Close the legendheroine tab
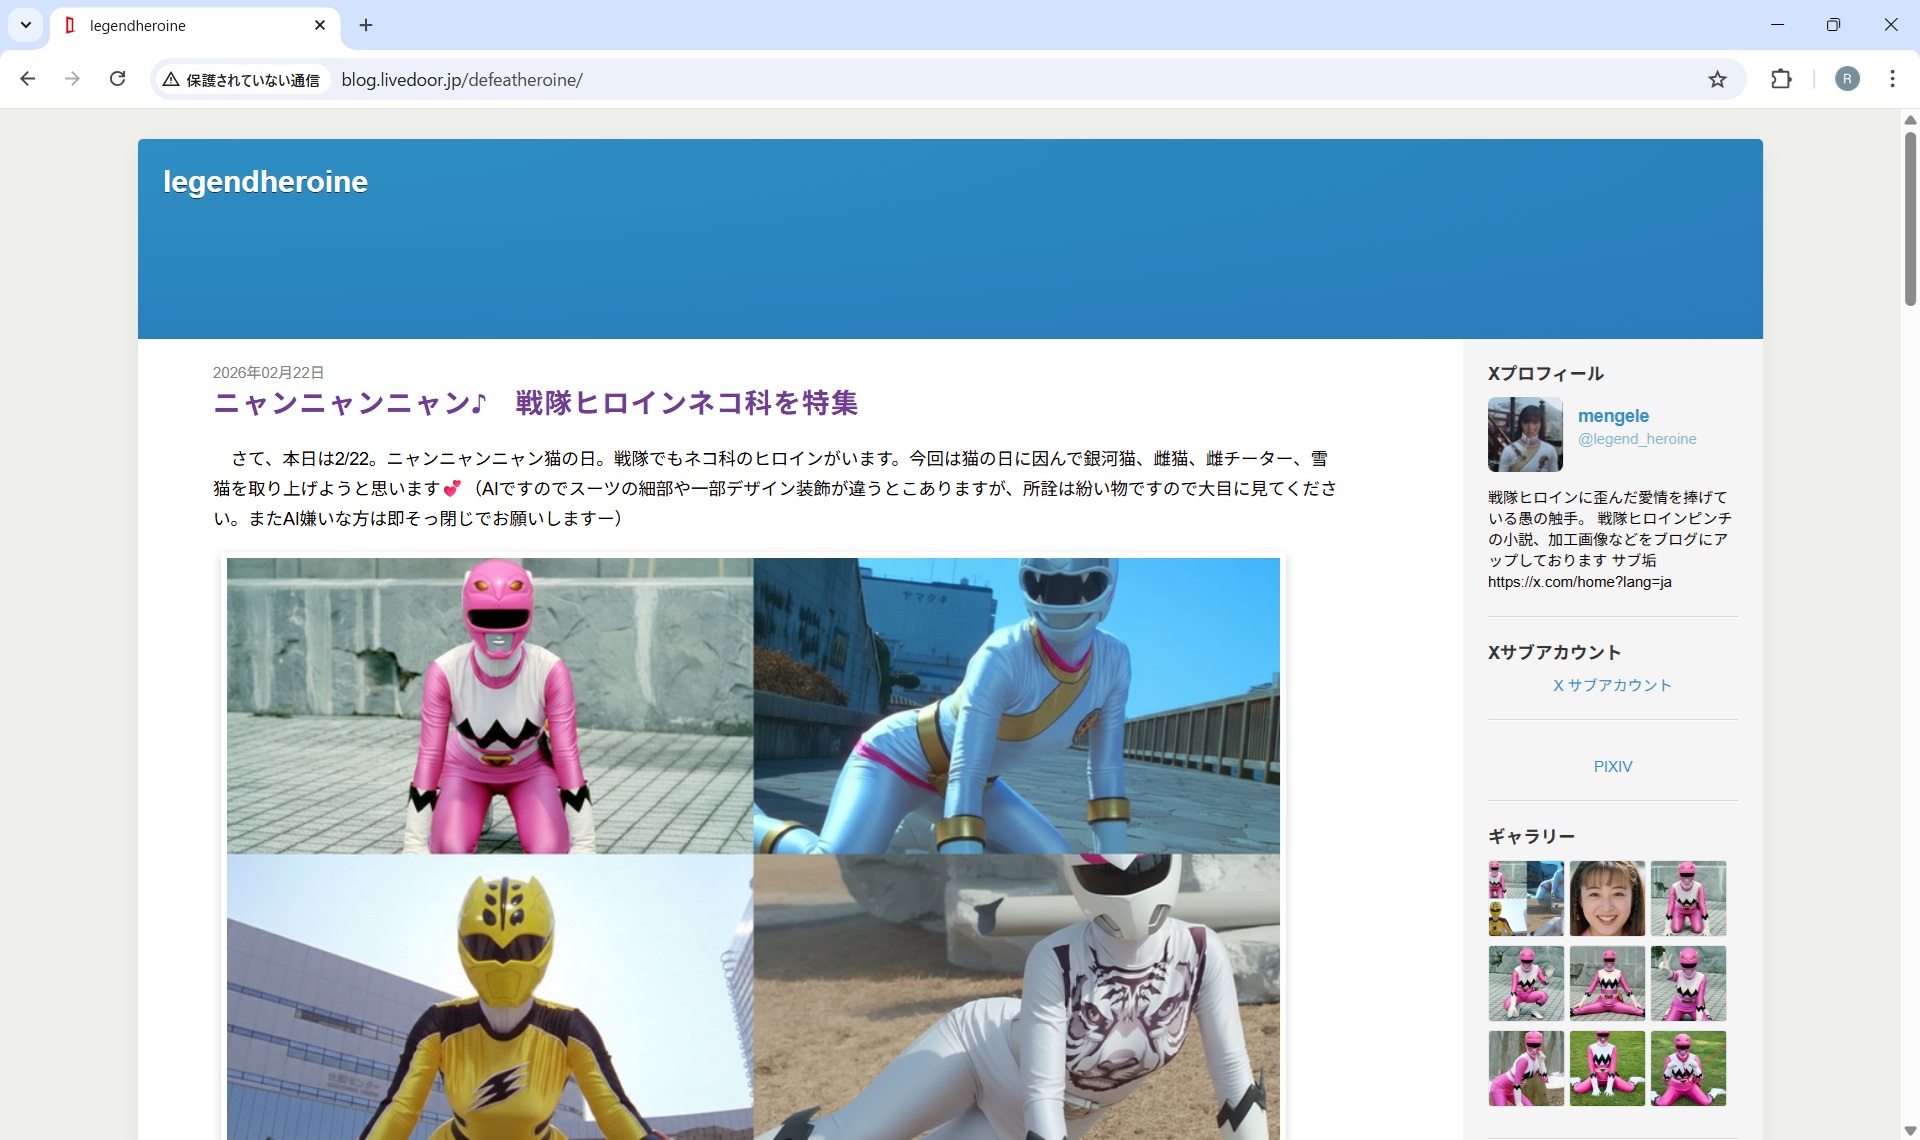Viewport: 1920px width, 1140px height. 320,25
